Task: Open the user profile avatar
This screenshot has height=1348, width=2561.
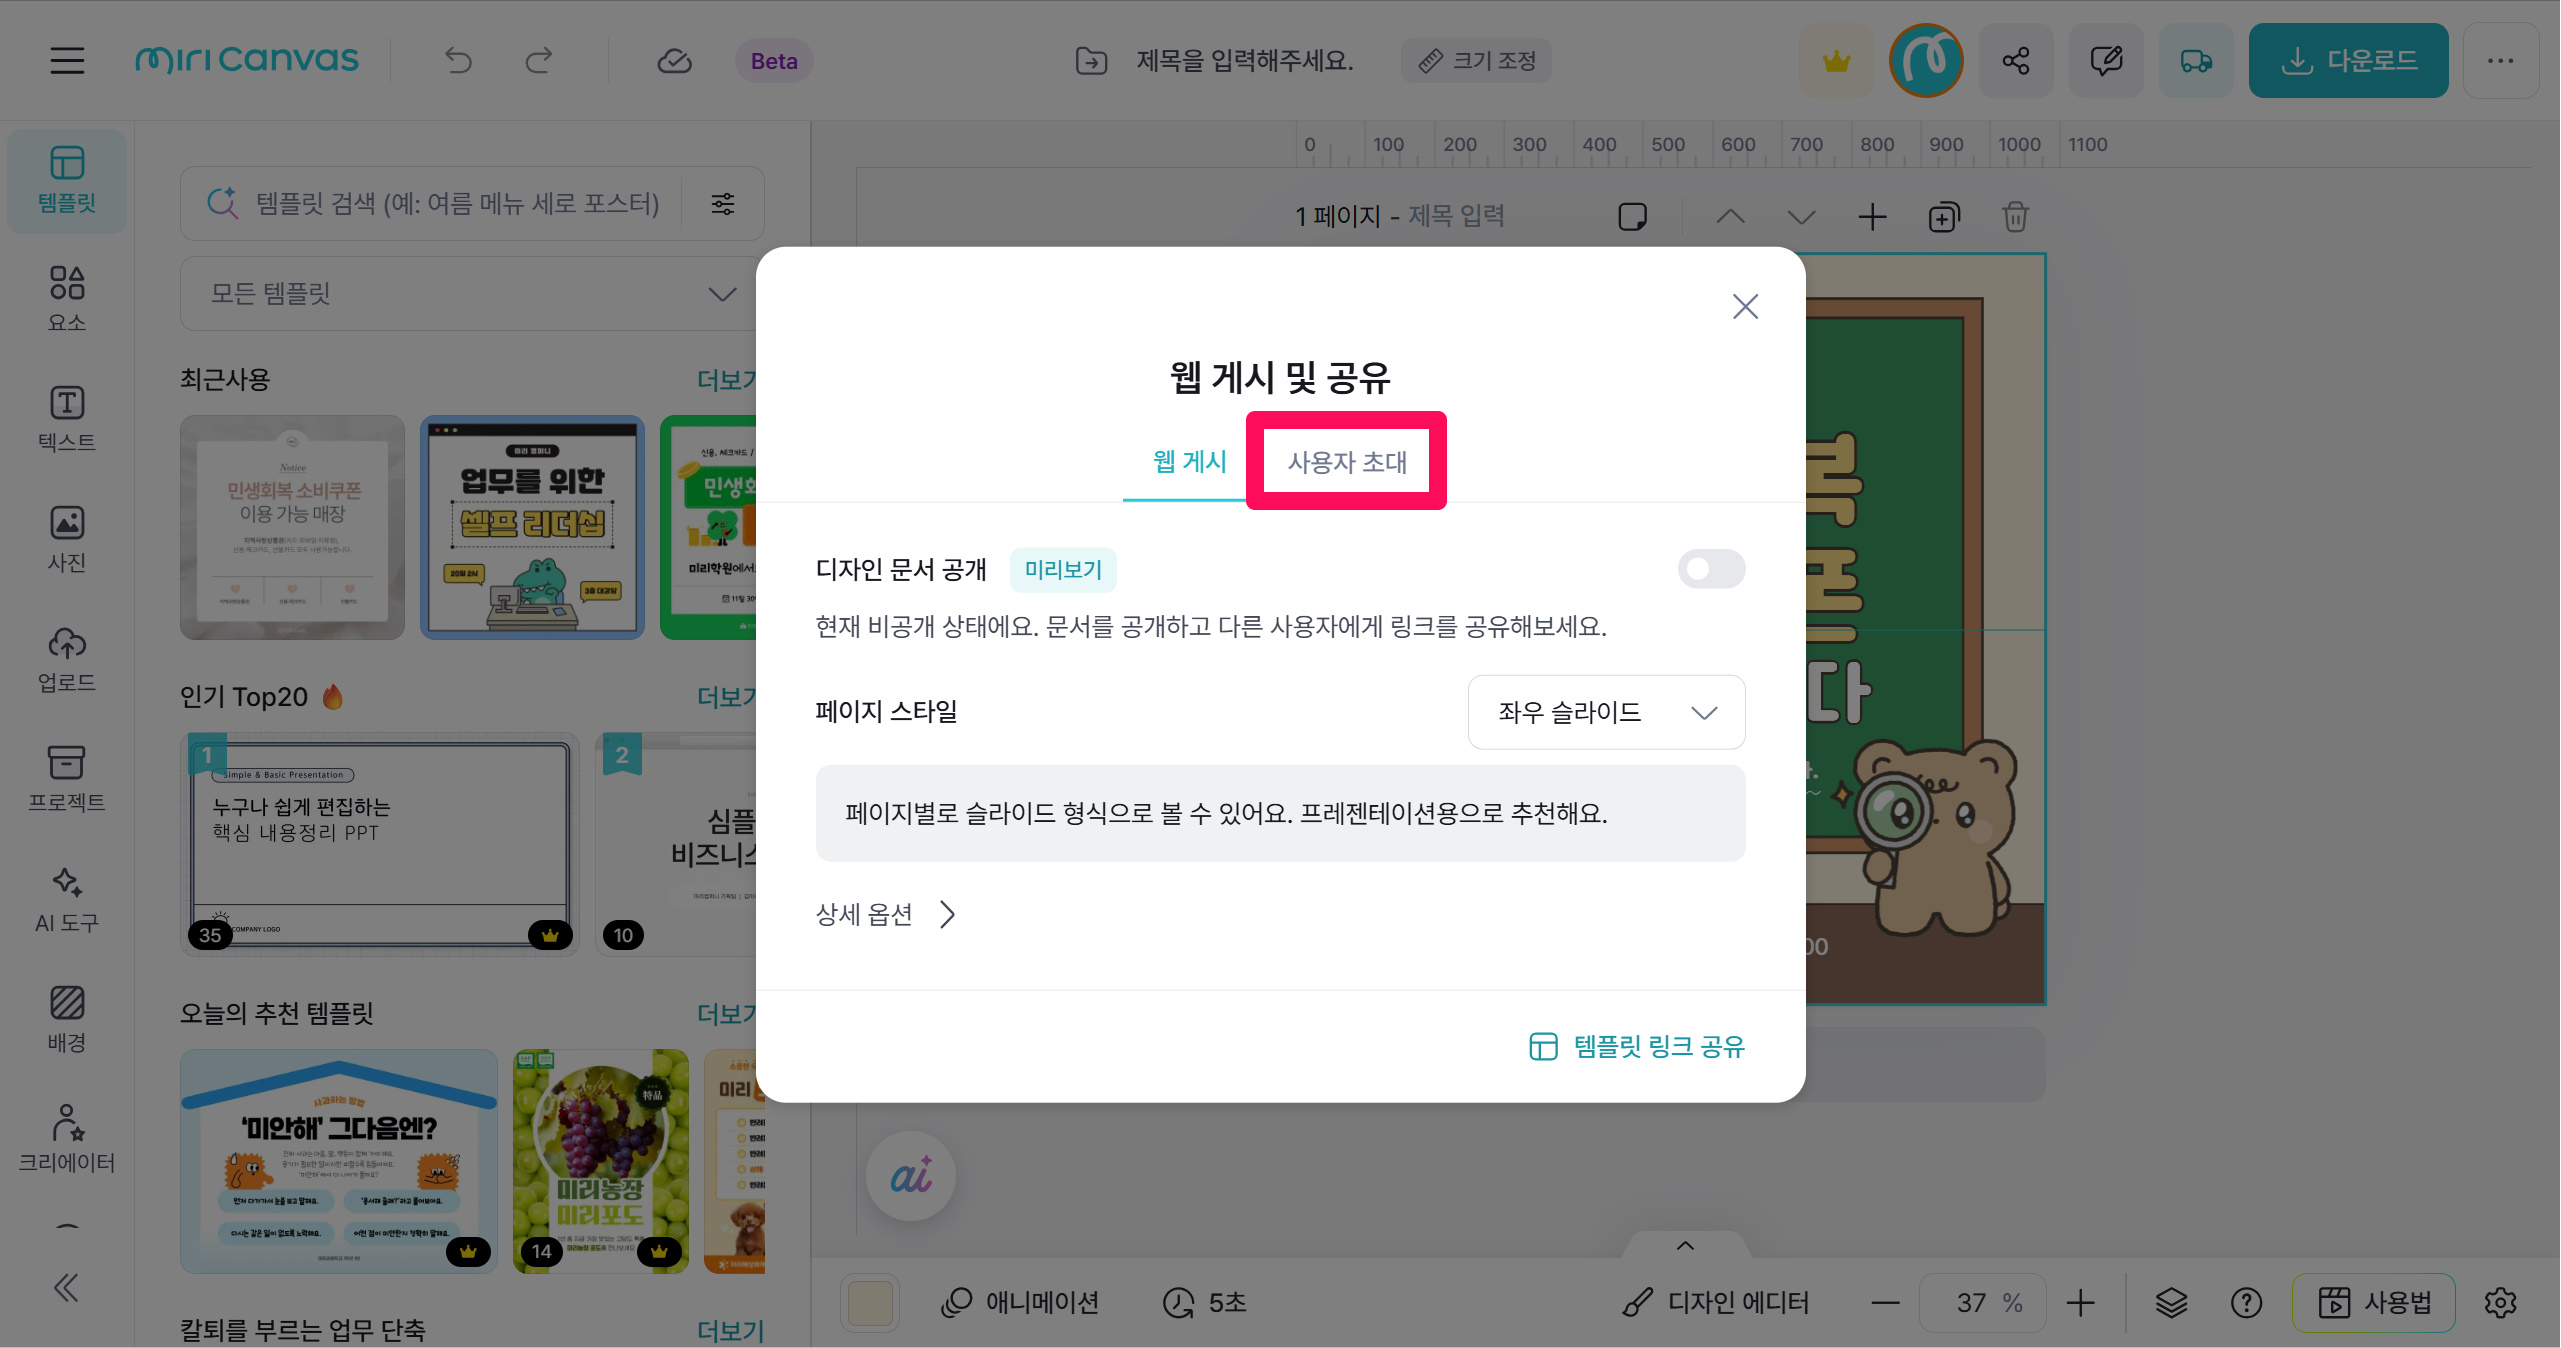Action: tap(1926, 61)
